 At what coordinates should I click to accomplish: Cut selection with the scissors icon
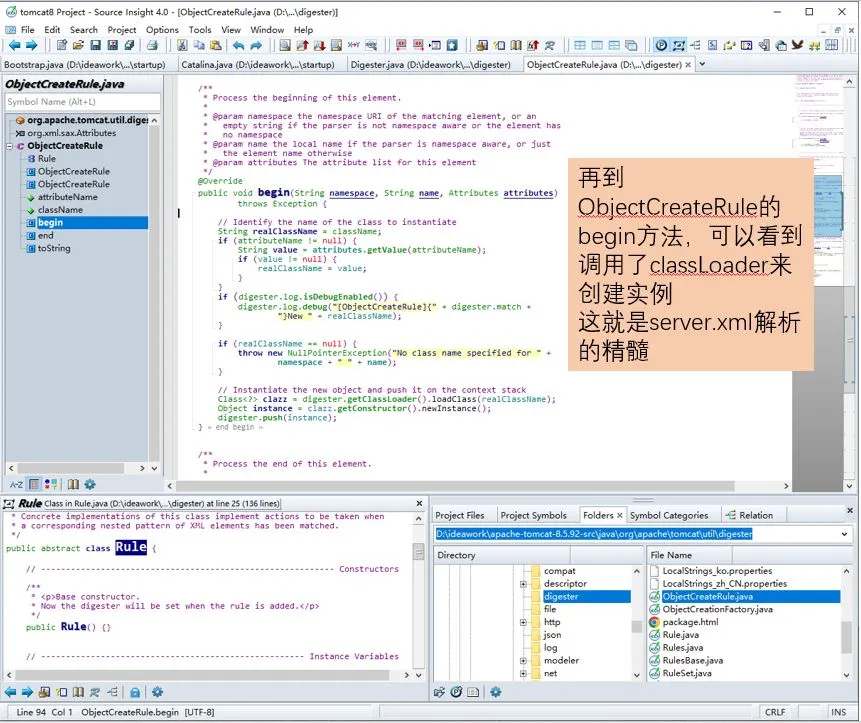(182, 45)
